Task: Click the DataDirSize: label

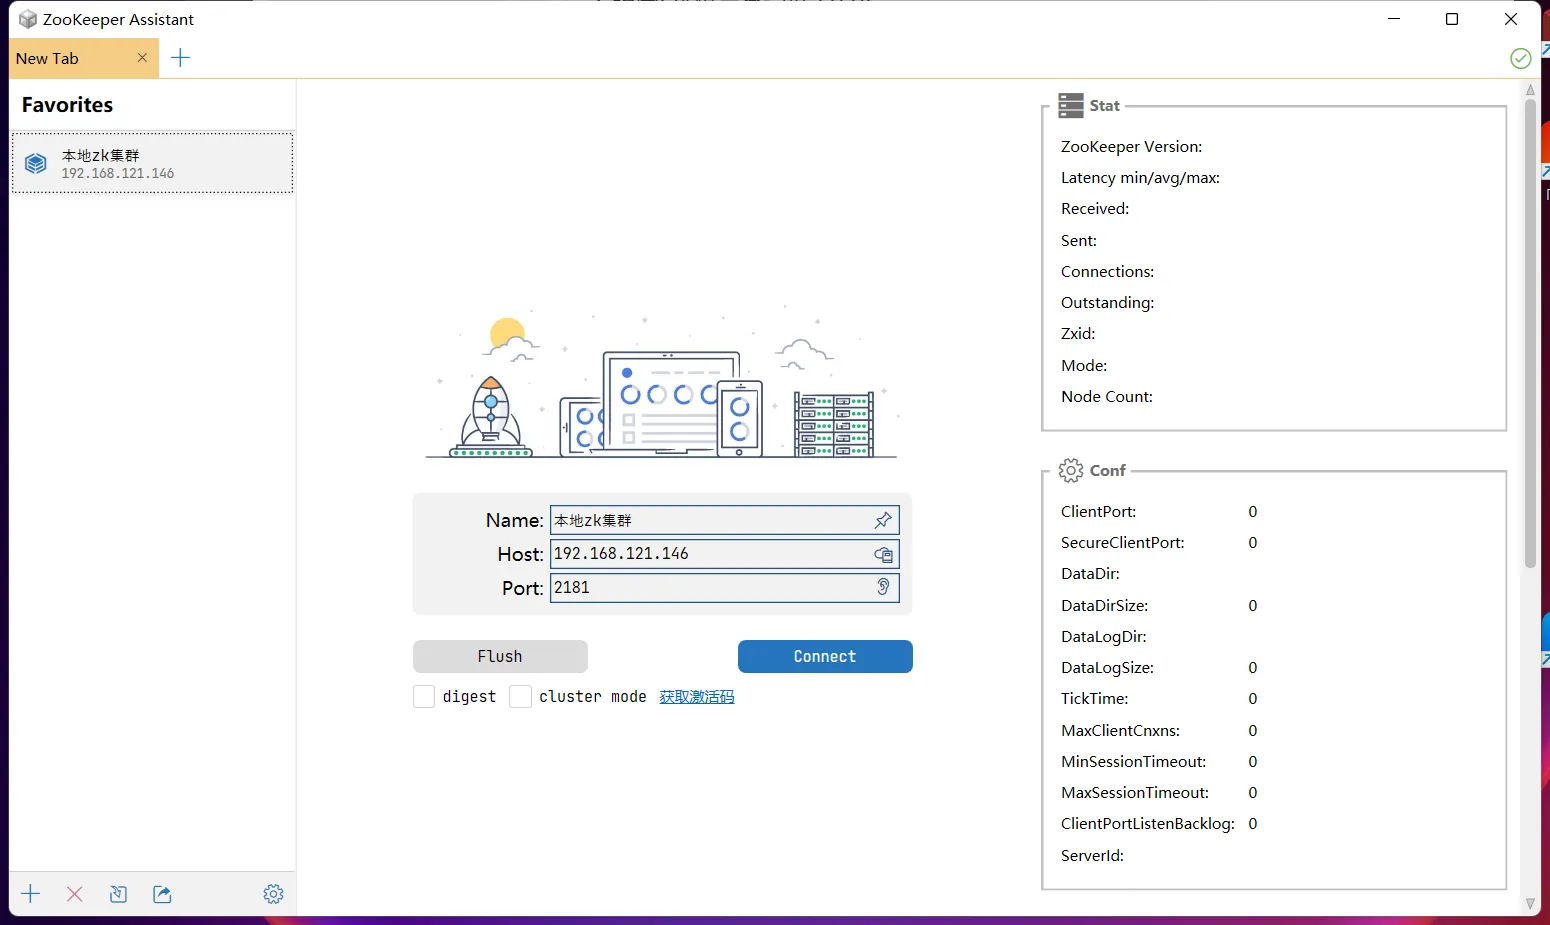Action: [x=1104, y=606]
